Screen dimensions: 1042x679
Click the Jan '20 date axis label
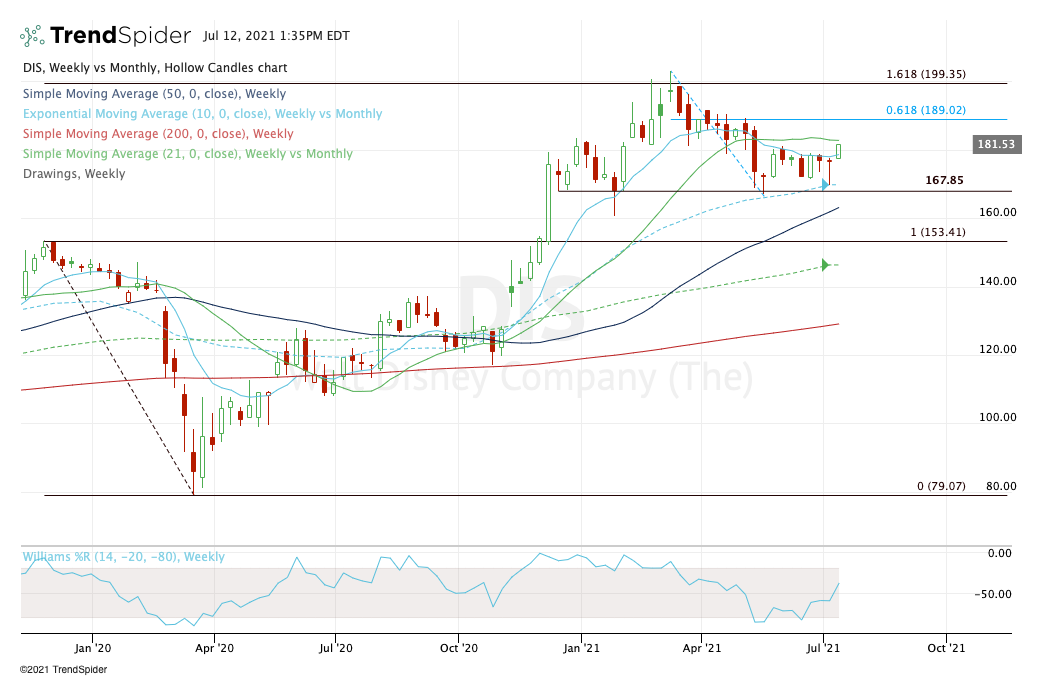tap(93, 648)
